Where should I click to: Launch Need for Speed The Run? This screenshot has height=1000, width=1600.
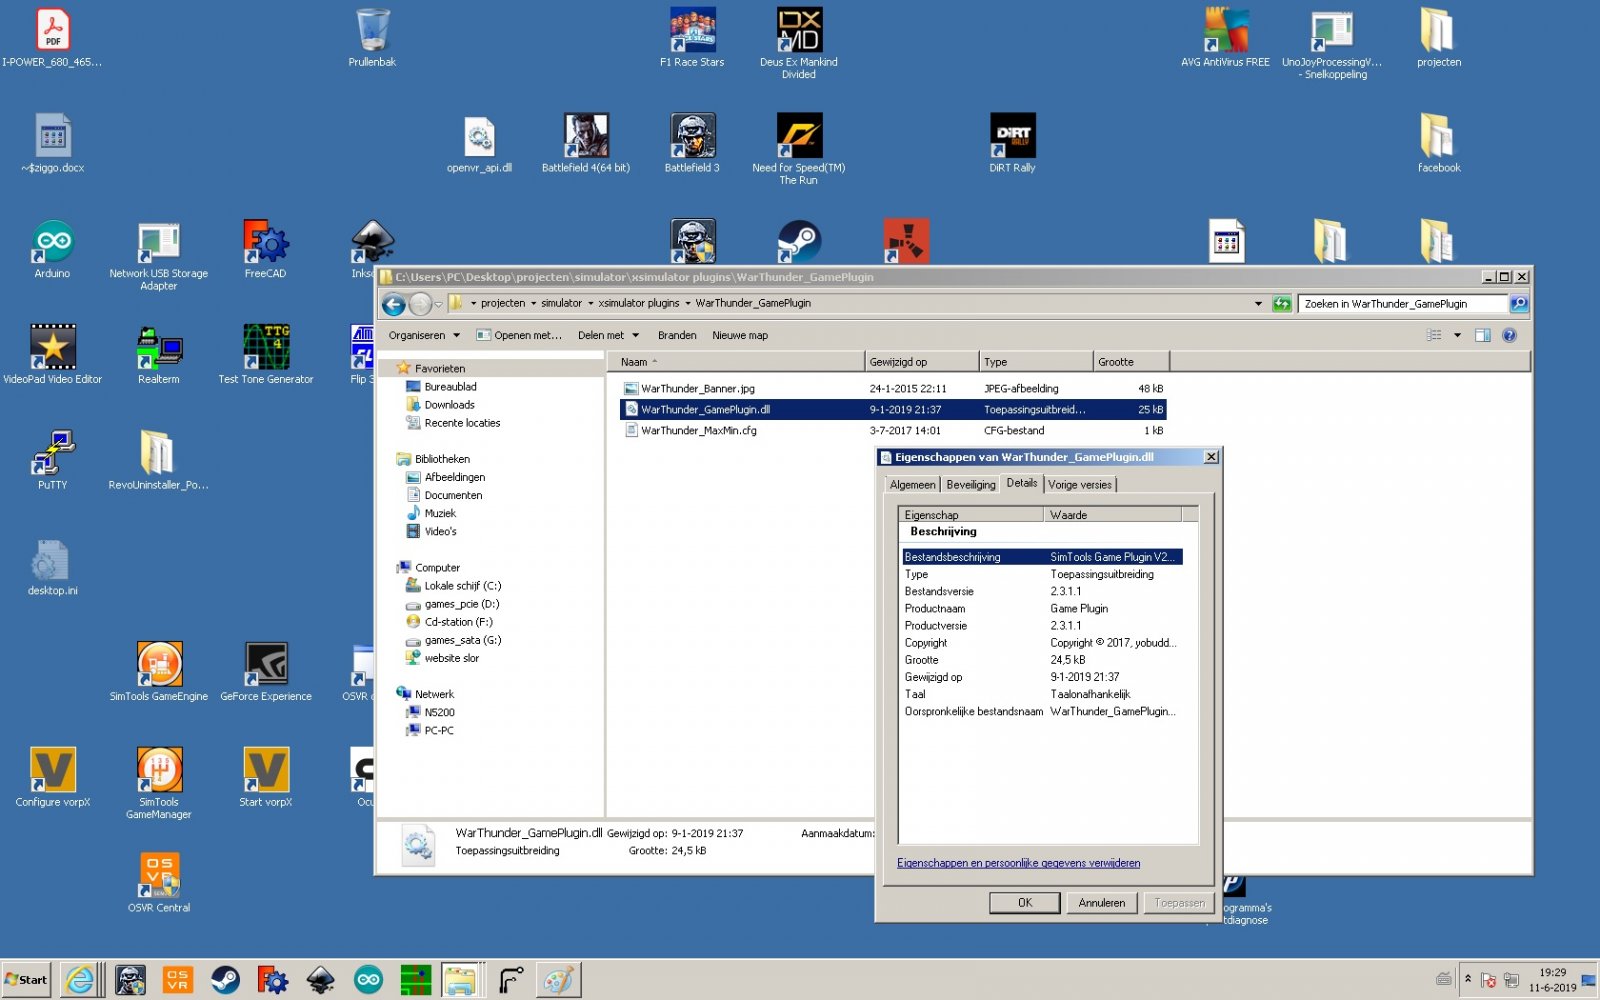click(x=799, y=148)
